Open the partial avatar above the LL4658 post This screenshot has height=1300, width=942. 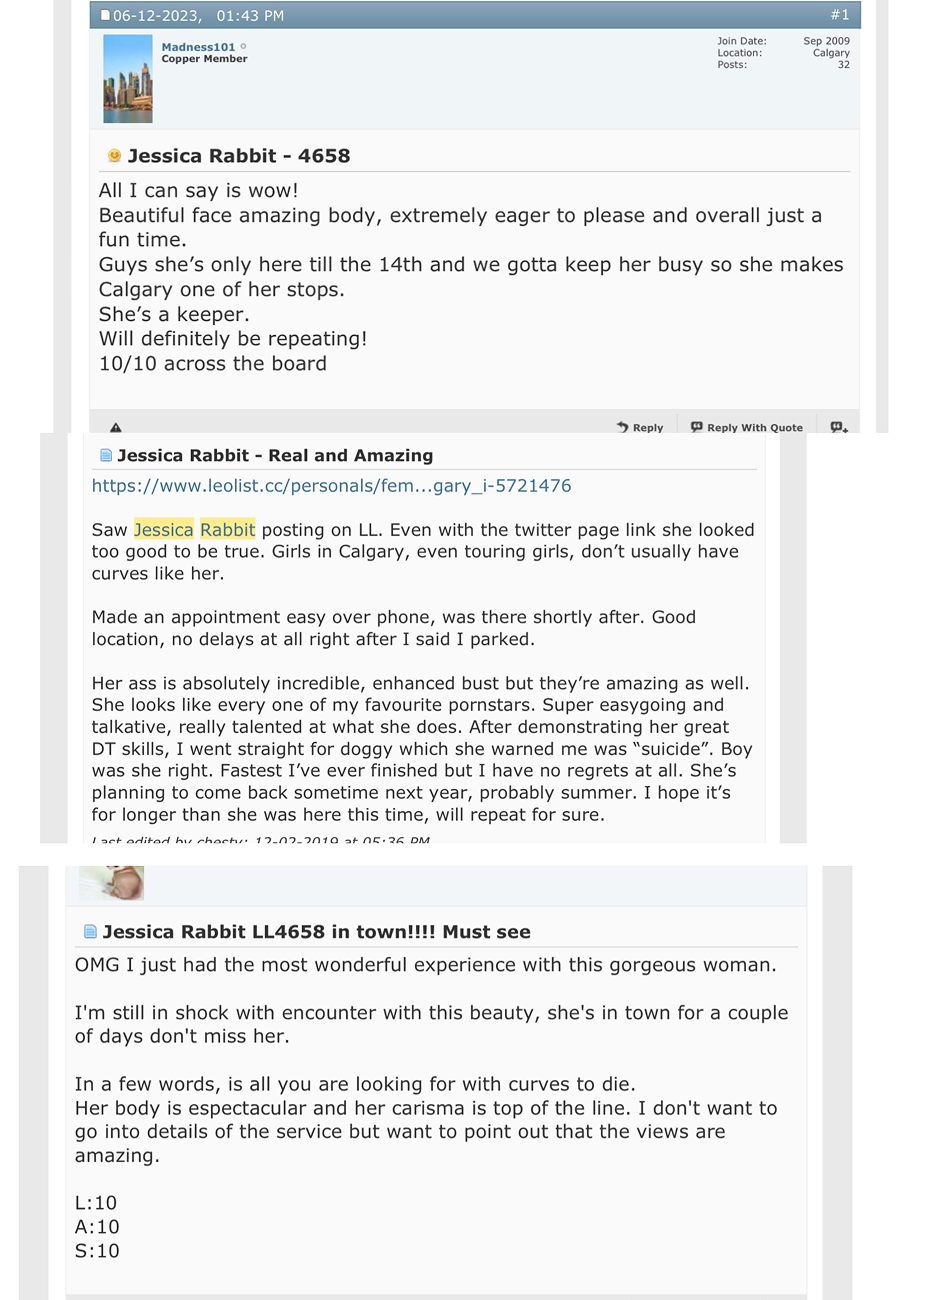click(x=112, y=883)
